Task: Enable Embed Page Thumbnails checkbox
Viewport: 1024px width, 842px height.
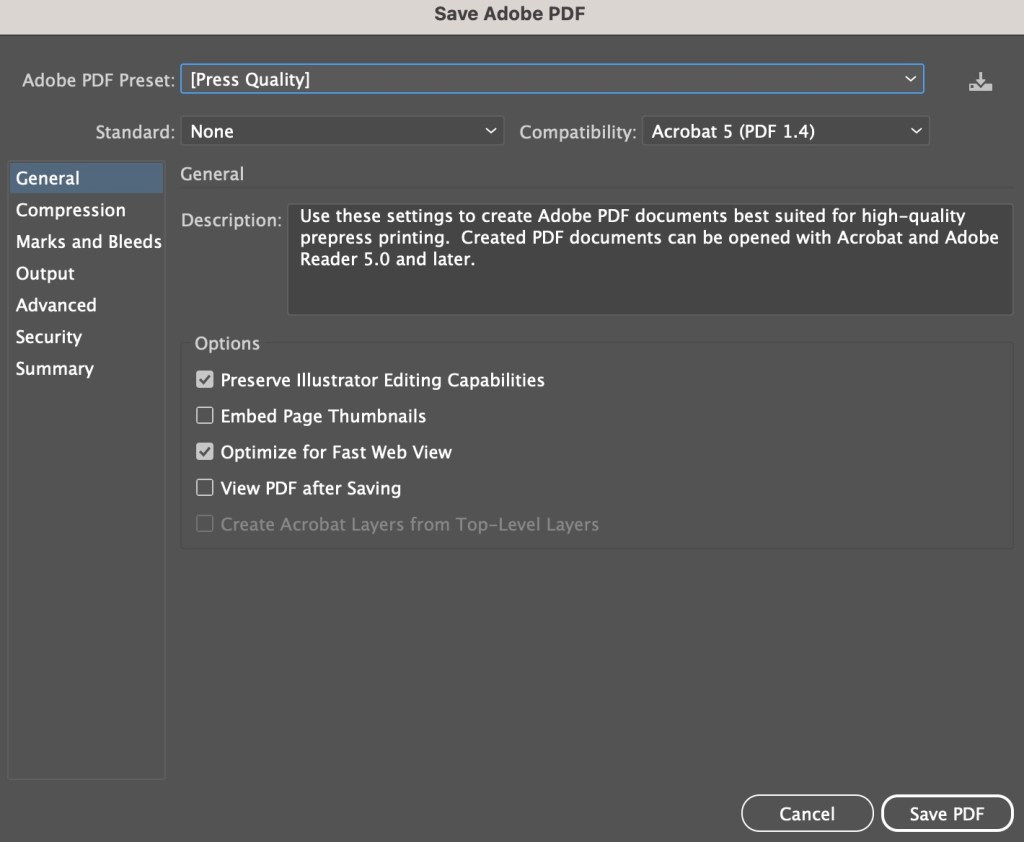Action: pyautogui.click(x=205, y=416)
